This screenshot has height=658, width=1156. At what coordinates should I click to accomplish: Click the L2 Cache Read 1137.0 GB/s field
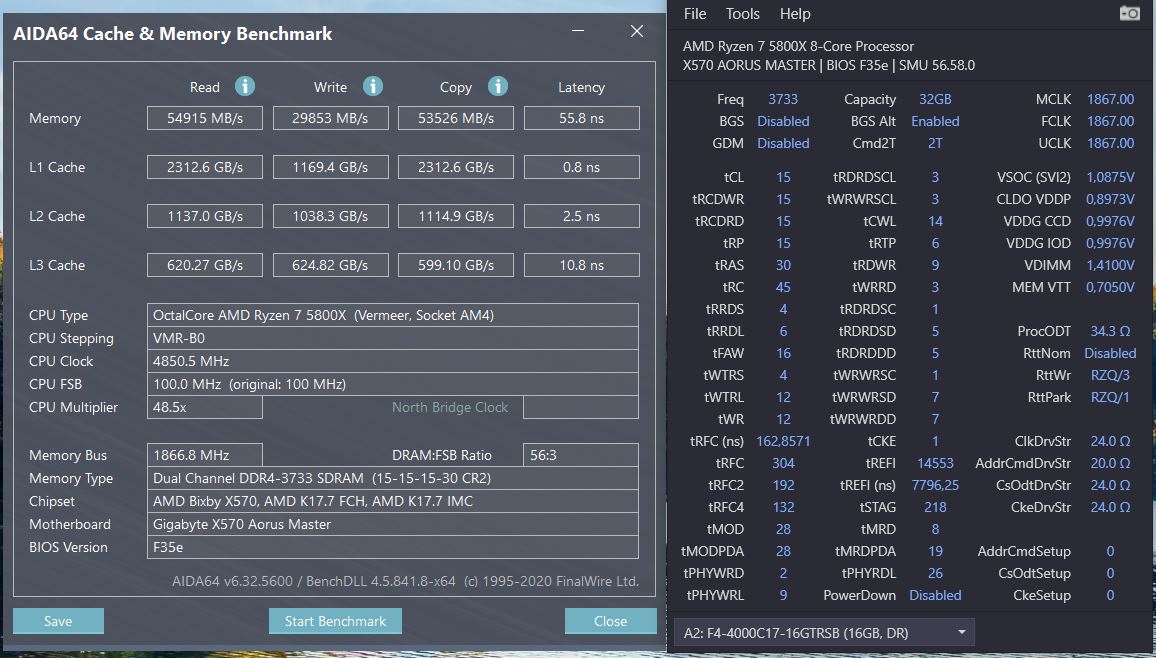pos(205,216)
